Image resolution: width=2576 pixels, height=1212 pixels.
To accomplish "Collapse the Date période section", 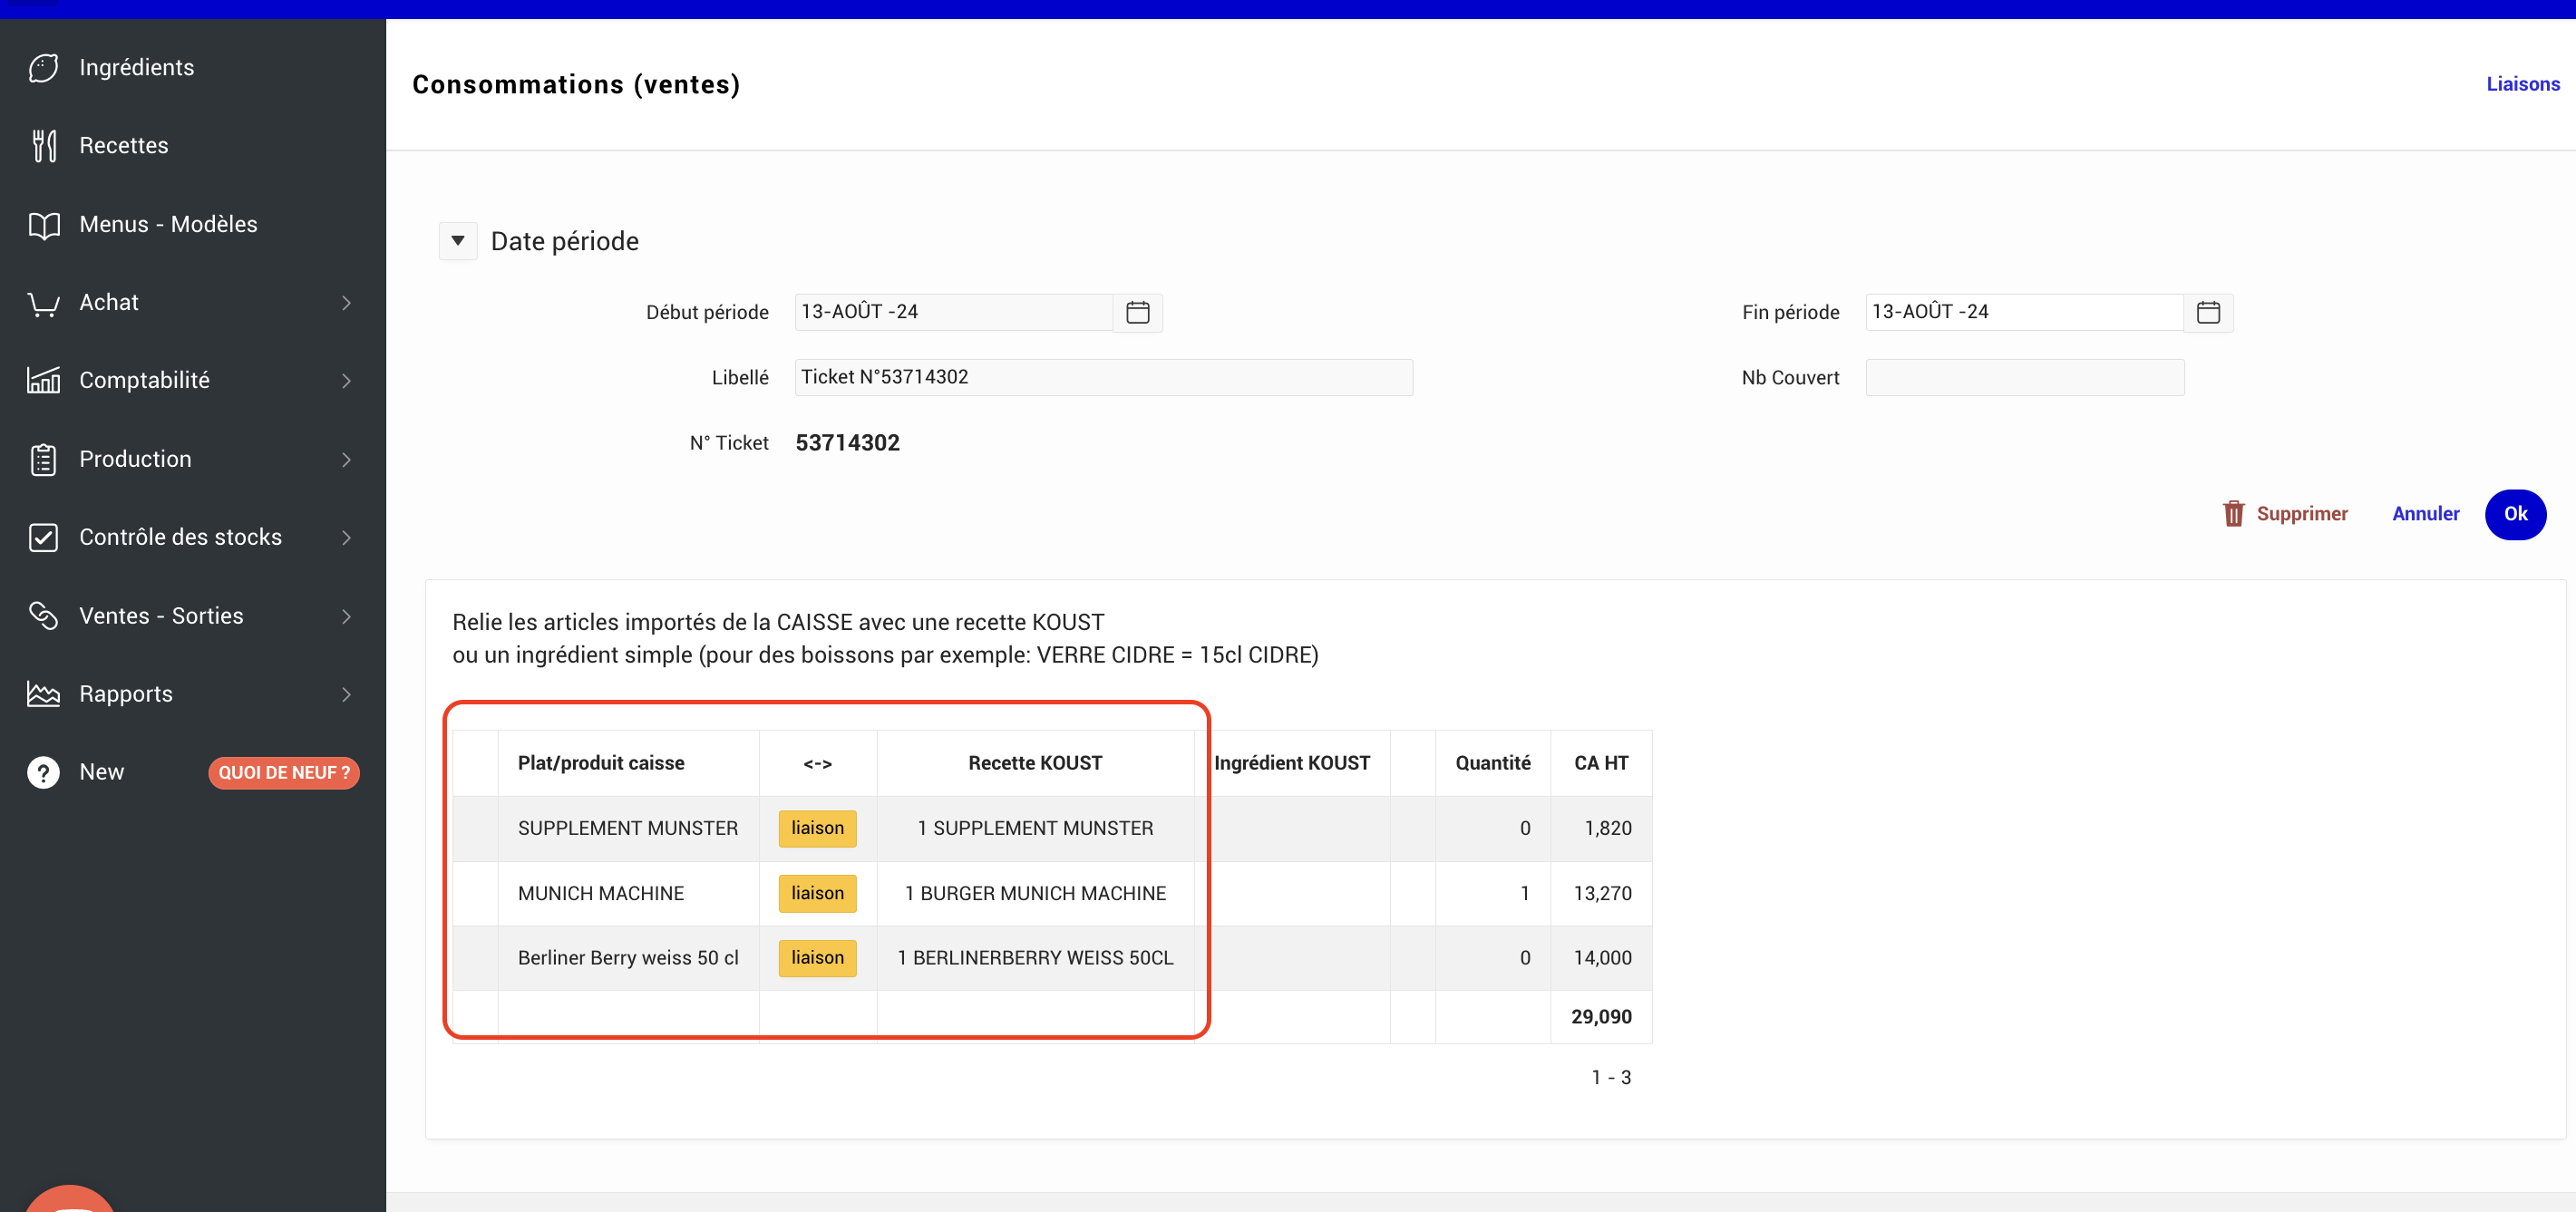I will click(458, 241).
